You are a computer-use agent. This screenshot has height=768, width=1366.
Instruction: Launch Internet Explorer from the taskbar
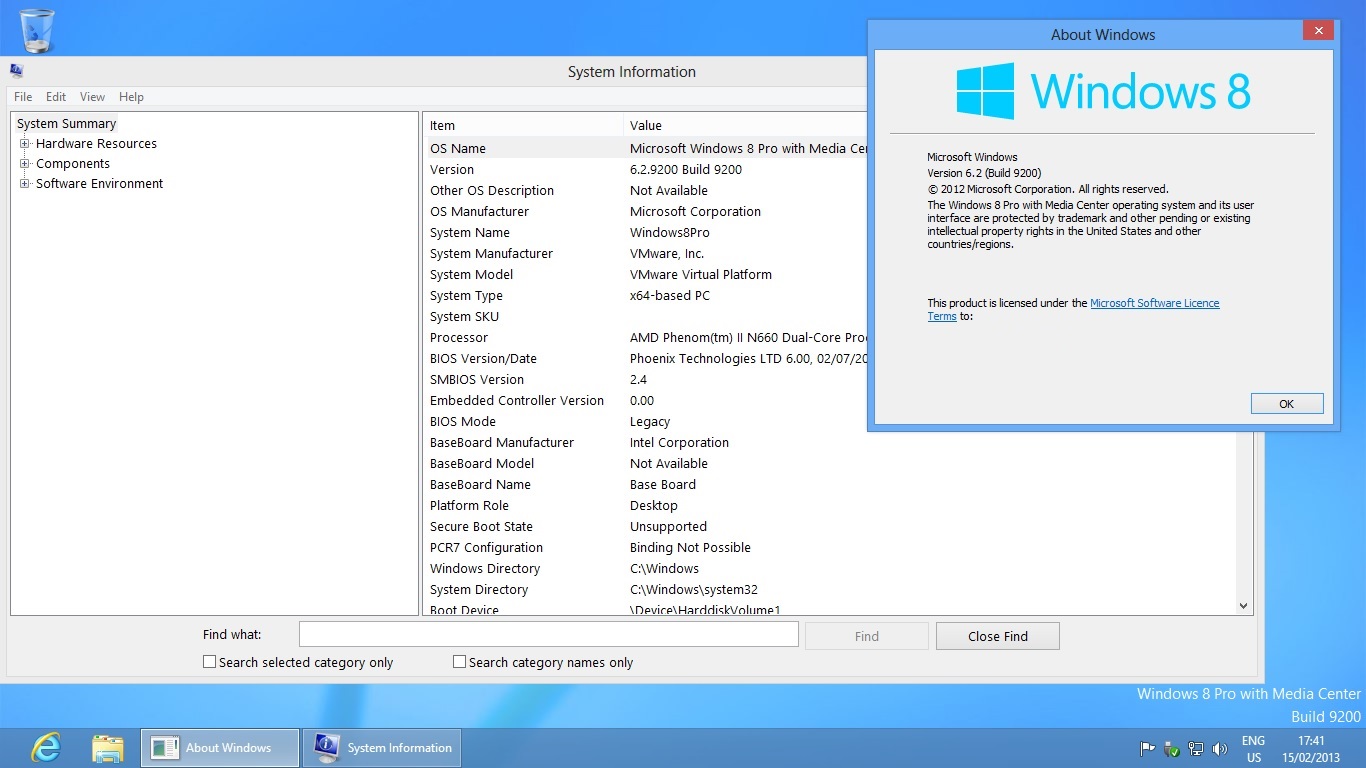(x=45, y=748)
